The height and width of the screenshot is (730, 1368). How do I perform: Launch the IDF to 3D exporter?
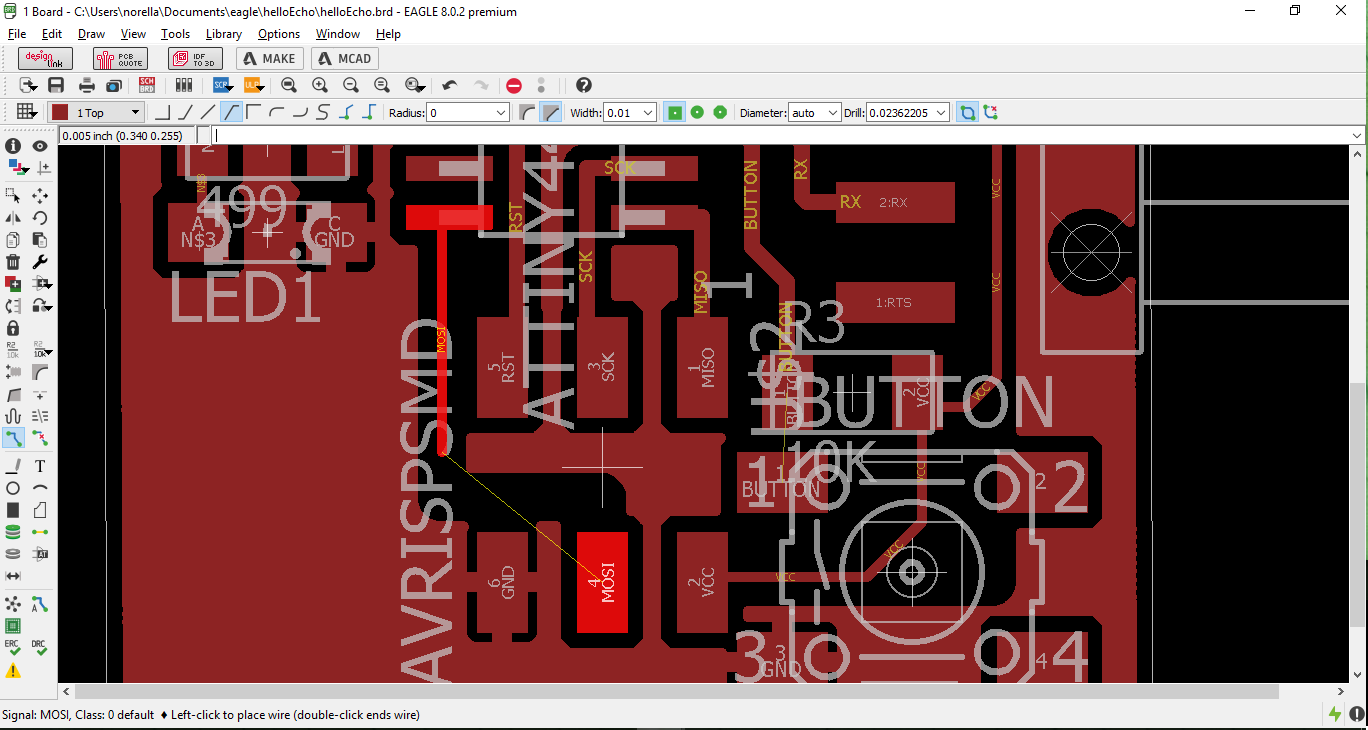pos(195,59)
